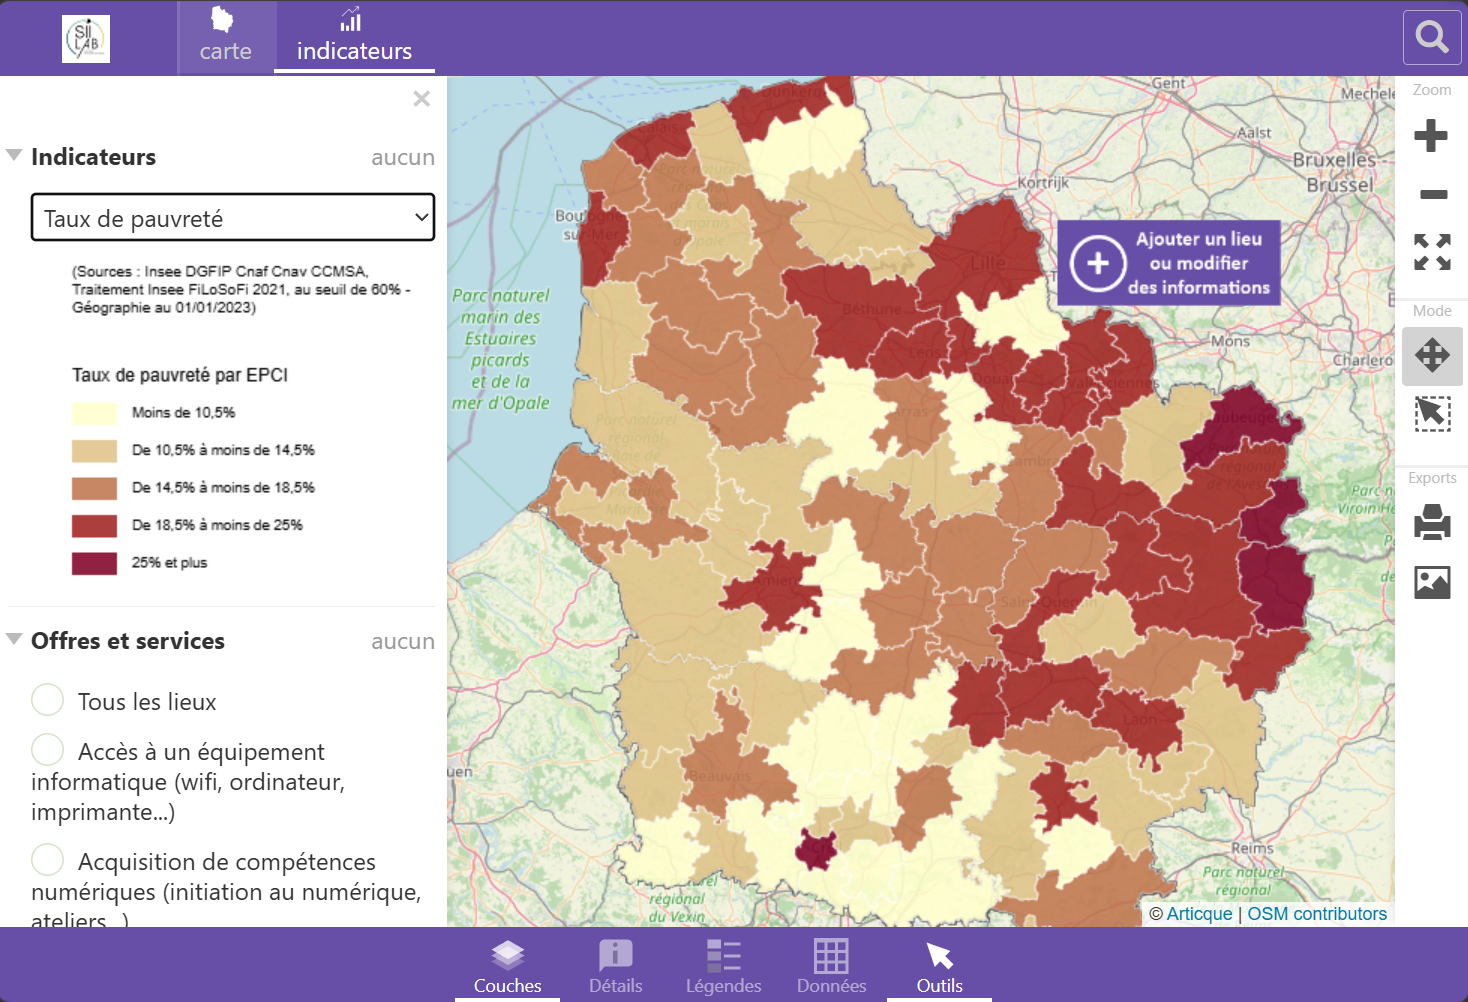This screenshot has width=1468, height=1002.
Task: Open the Taux de pauvreté dropdown
Action: [233, 218]
